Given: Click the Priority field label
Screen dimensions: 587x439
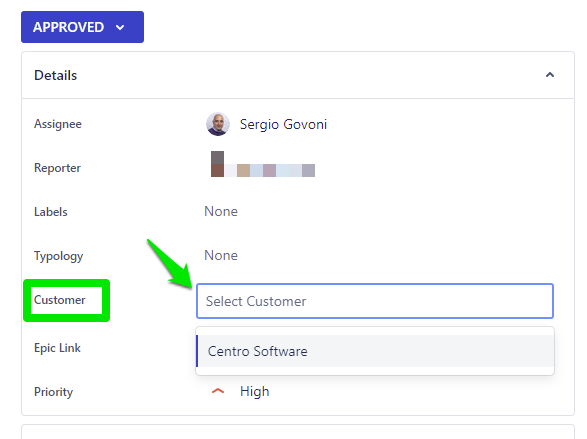Looking at the screenshot, I should 54,392.
